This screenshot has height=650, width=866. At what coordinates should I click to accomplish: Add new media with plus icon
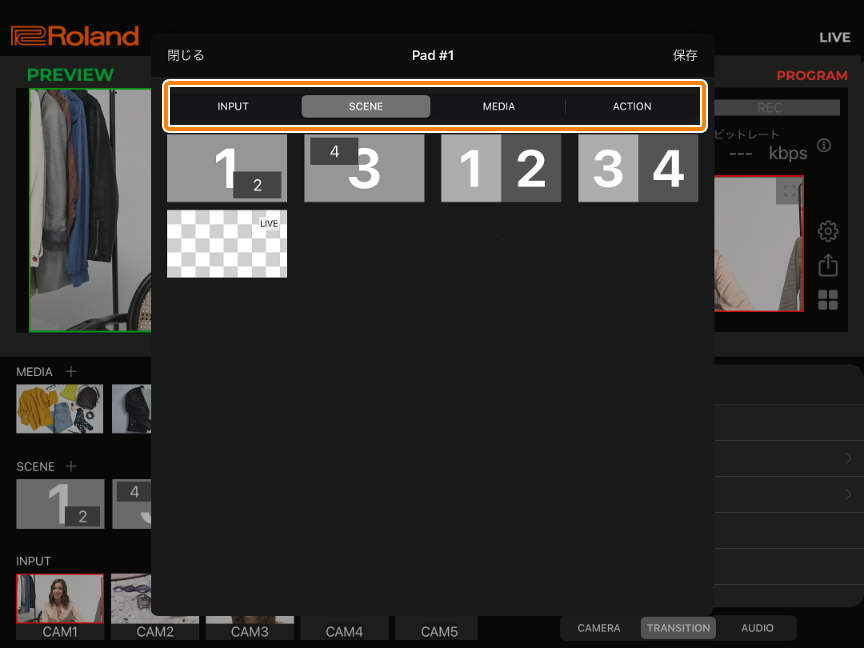[x=71, y=371]
